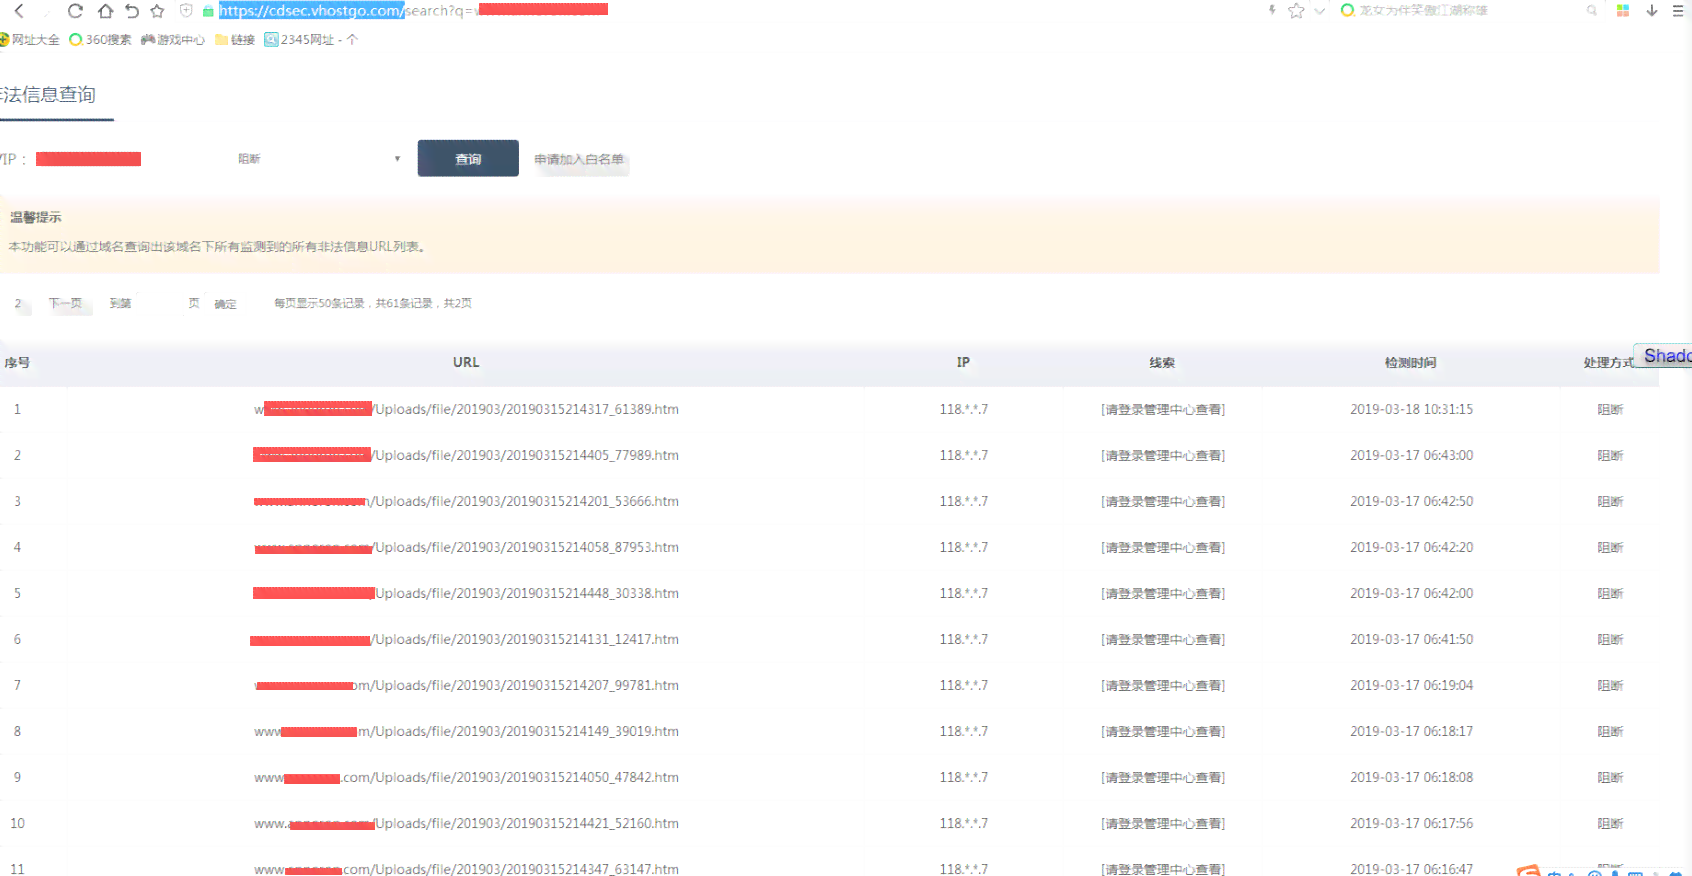Click 请登录管理中心查看 in row 9
Image resolution: width=1692 pixels, height=876 pixels.
pyautogui.click(x=1163, y=777)
